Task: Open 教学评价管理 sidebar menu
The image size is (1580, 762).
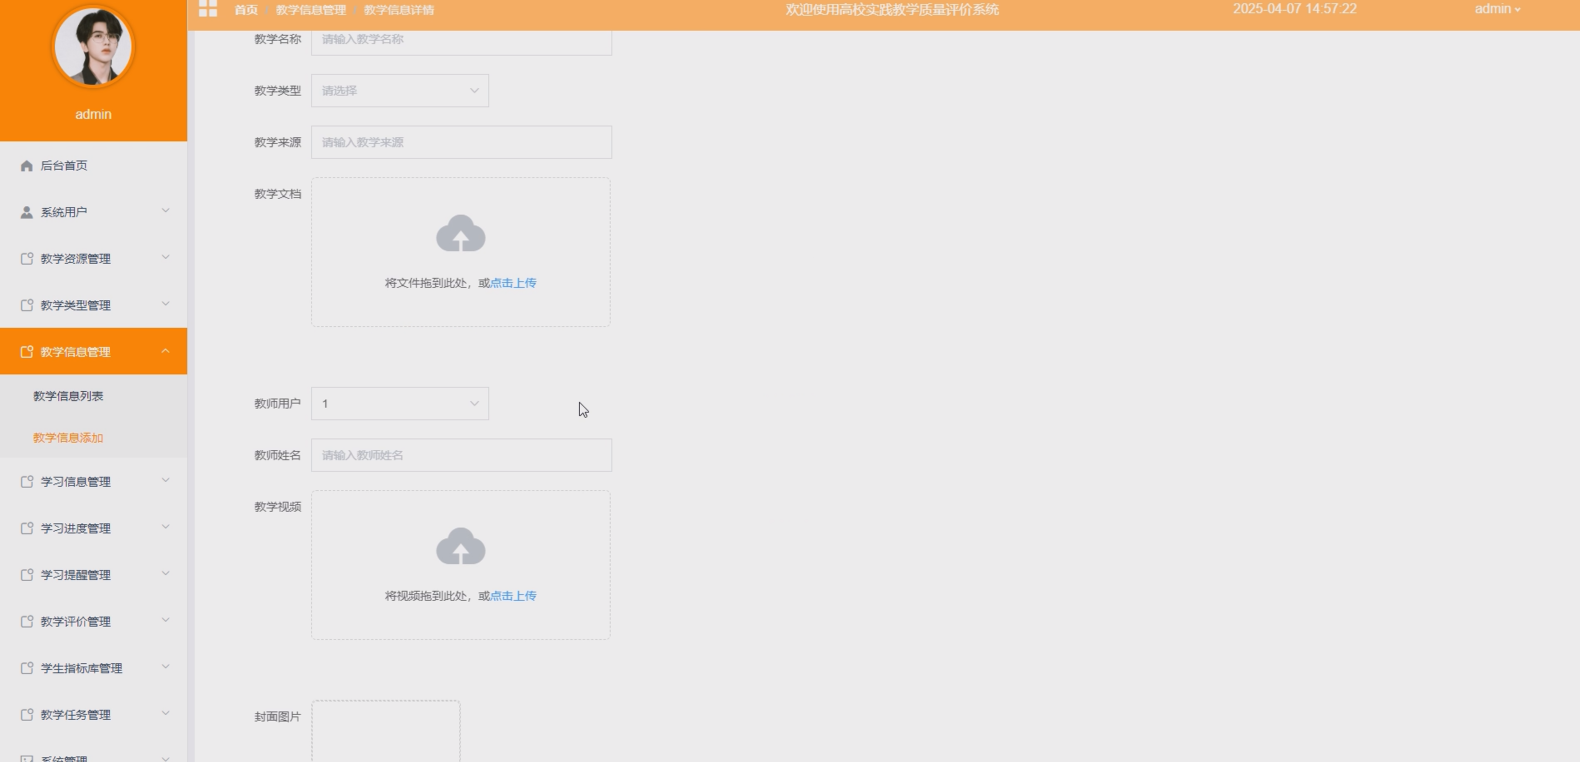Action: [x=93, y=622]
